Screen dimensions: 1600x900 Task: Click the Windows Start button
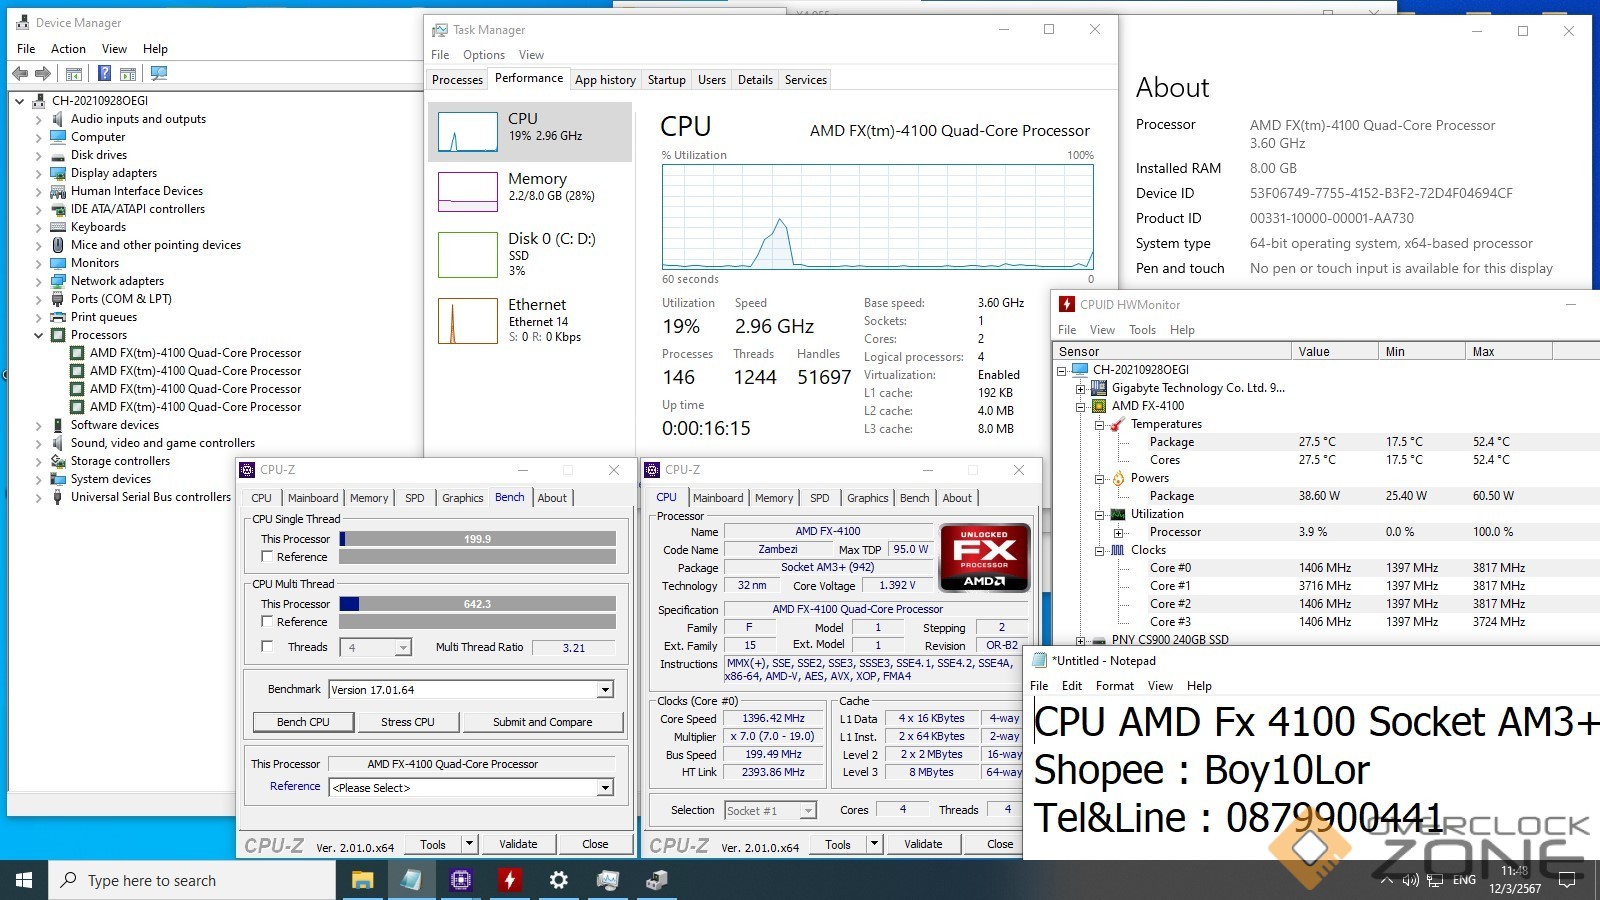pyautogui.click(x=24, y=880)
